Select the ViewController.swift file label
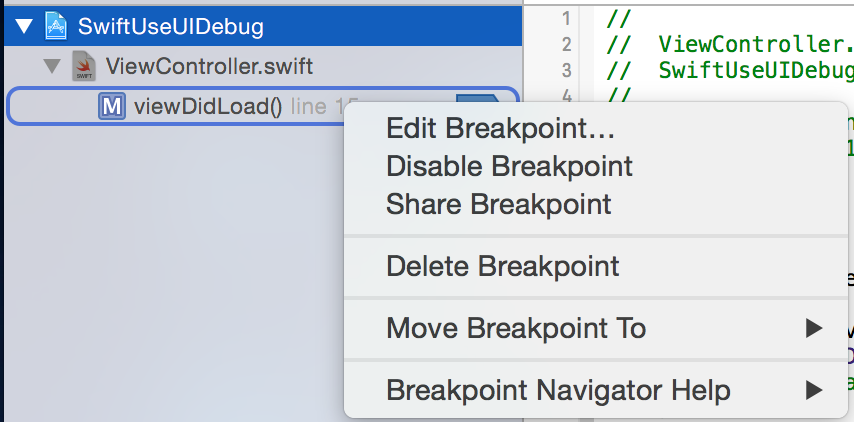854x422 pixels. coord(208,67)
